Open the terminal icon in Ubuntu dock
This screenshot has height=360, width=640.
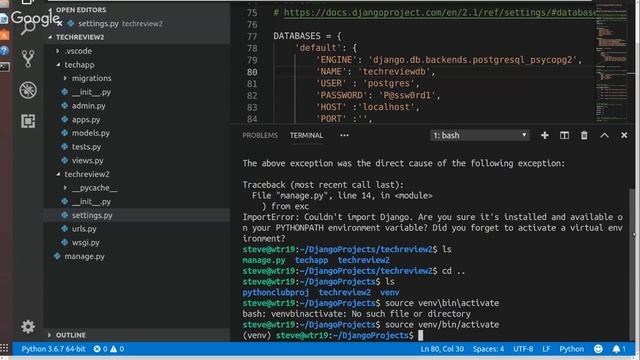4,67
